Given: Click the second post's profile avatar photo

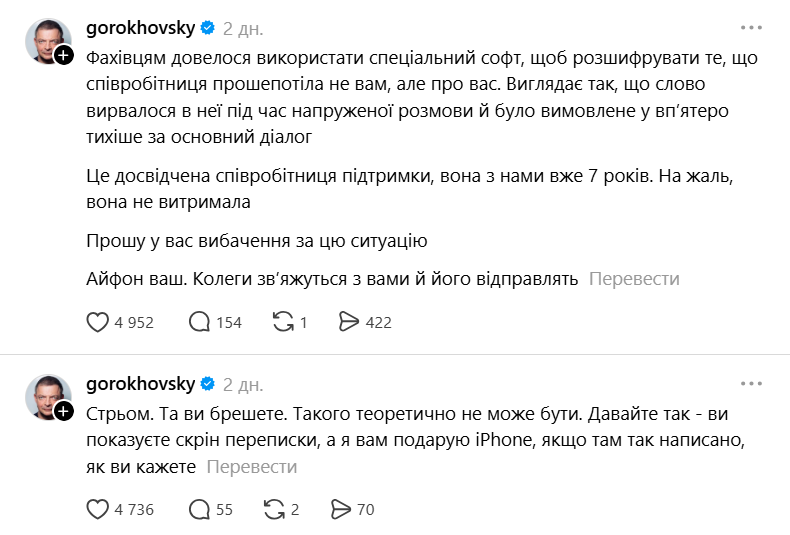Looking at the screenshot, I should tap(48, 397).
